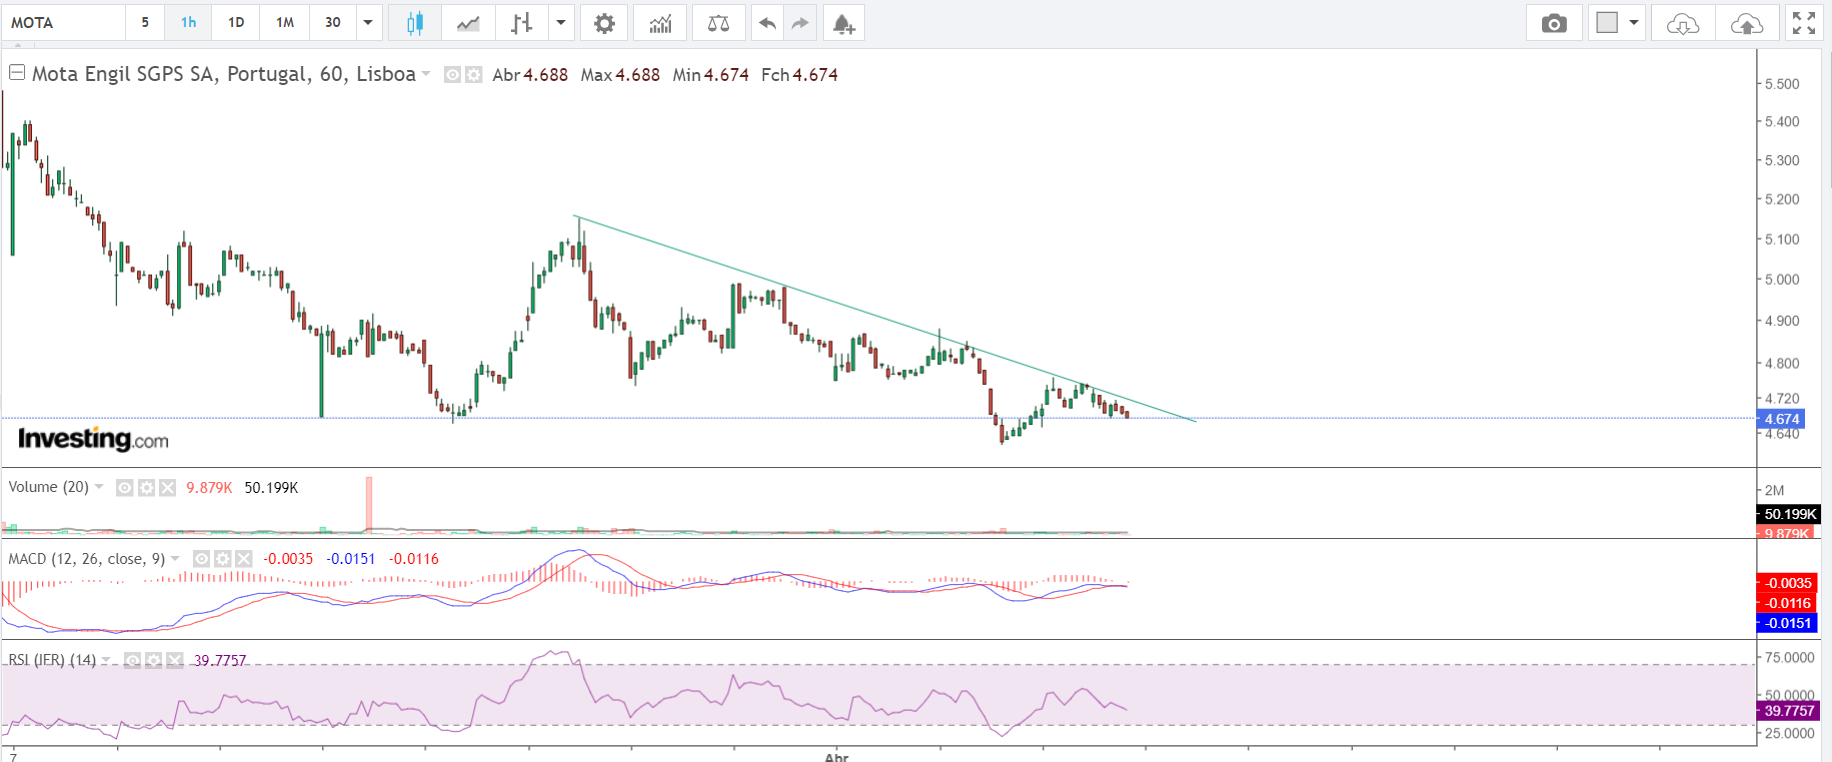
Task: Select the 1D interval
Action: point(236,23)
